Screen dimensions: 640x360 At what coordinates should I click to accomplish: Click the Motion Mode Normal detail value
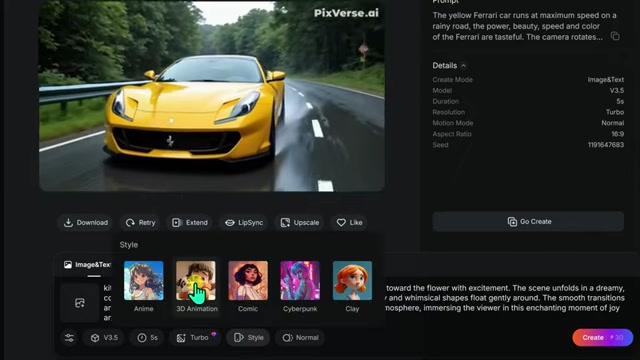click(613, 123)
